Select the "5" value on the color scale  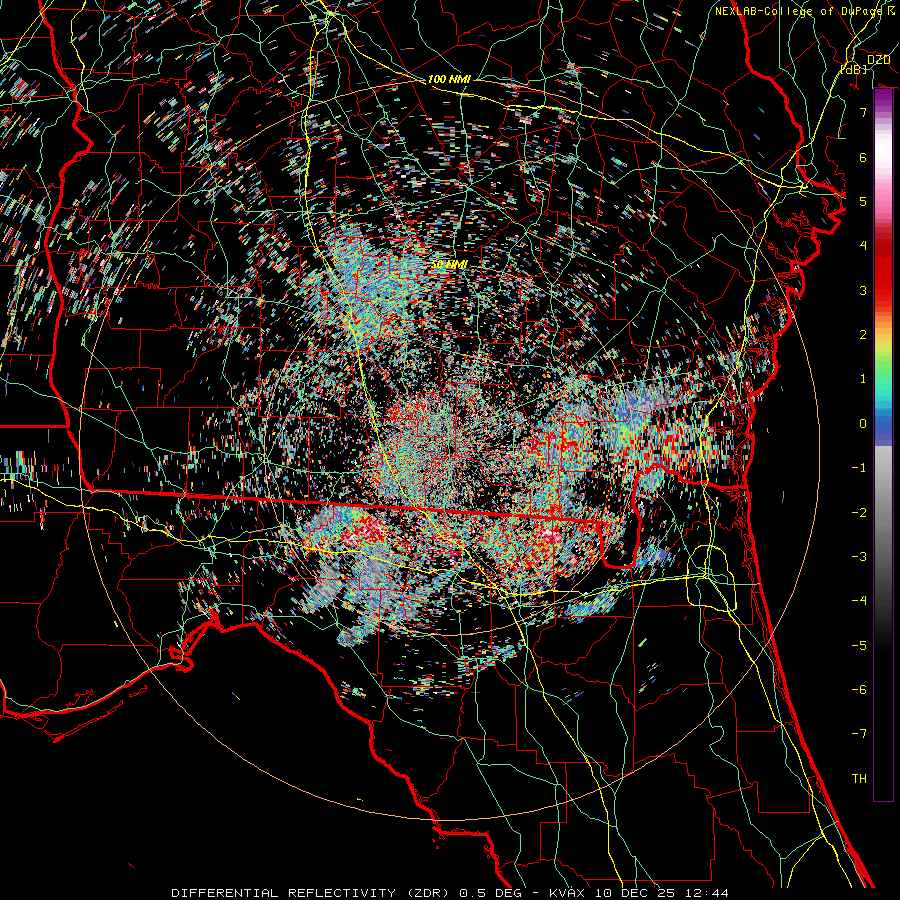[x=863, y=201]
